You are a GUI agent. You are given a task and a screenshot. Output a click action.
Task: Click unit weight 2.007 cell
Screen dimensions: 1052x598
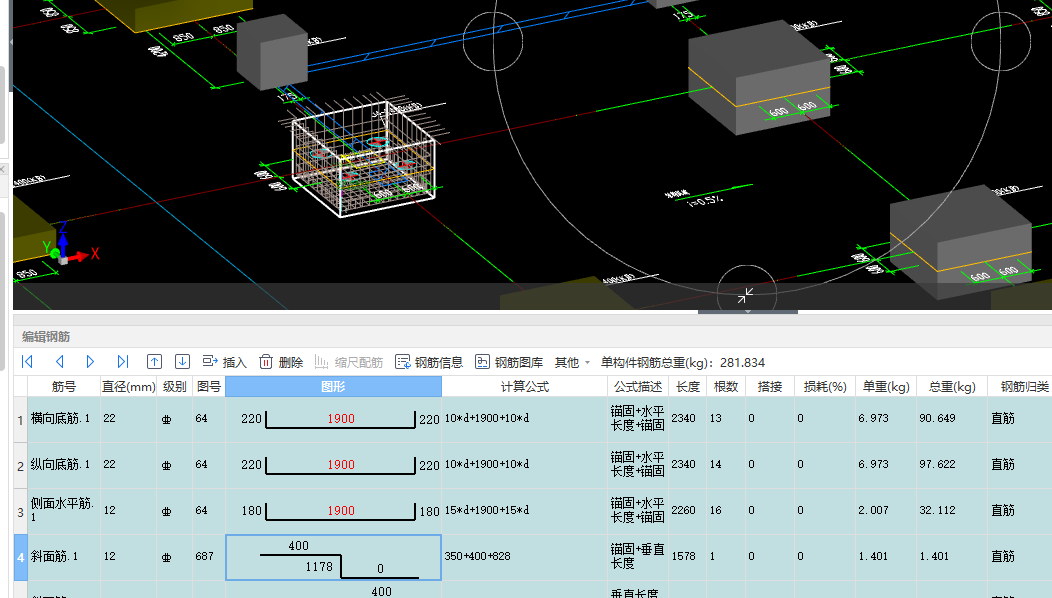click(886, 511)
